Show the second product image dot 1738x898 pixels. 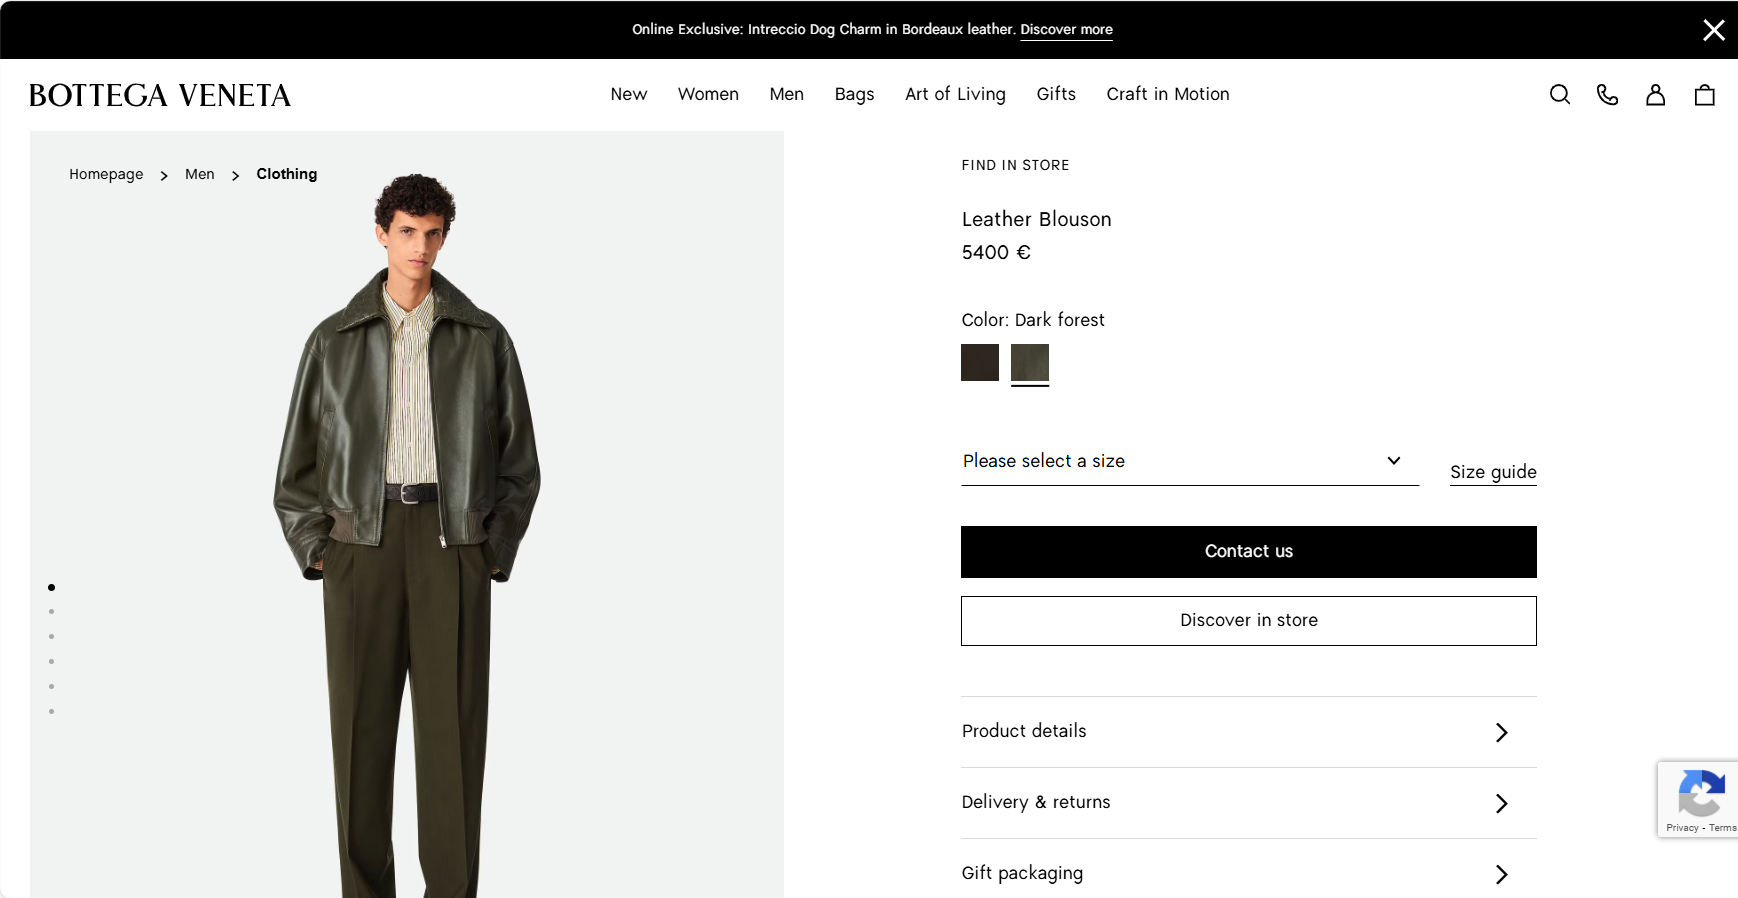pyautogui.click(x=51, y=612)
